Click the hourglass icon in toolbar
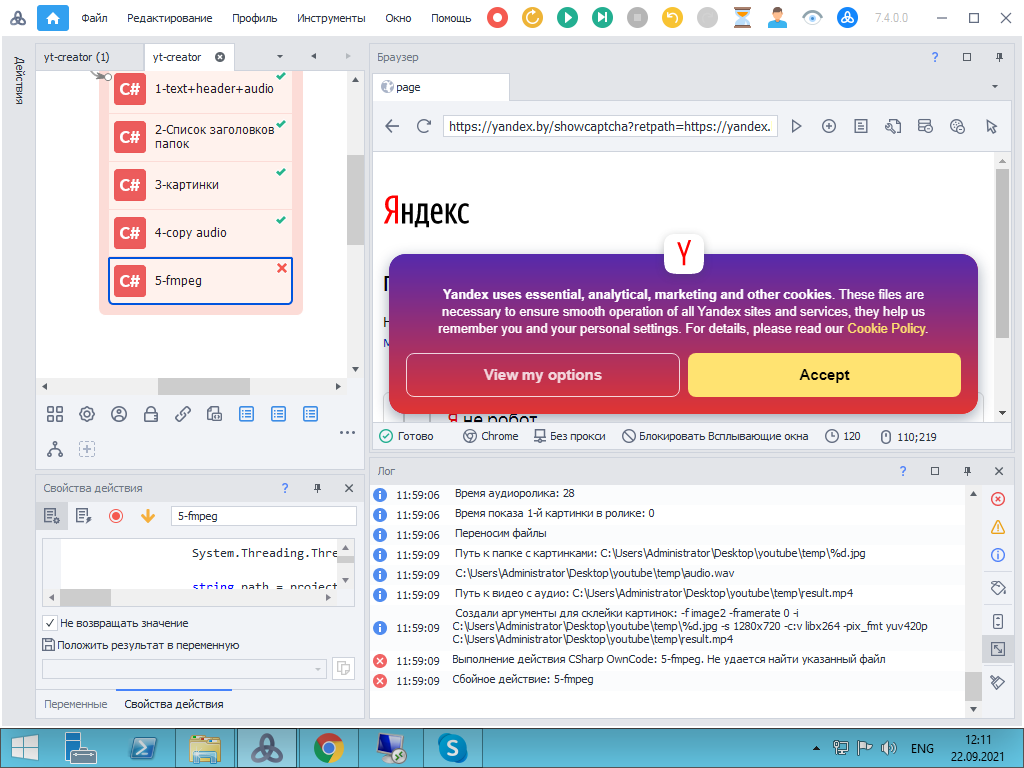Viewport: 1024px width, 768px height. click(742, 18)
